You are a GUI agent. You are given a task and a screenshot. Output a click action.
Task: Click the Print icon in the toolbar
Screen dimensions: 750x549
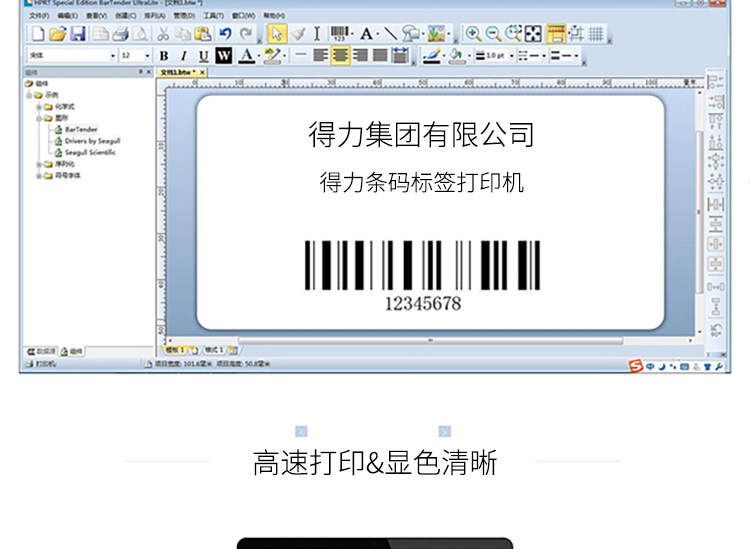[x=120, y=33]
